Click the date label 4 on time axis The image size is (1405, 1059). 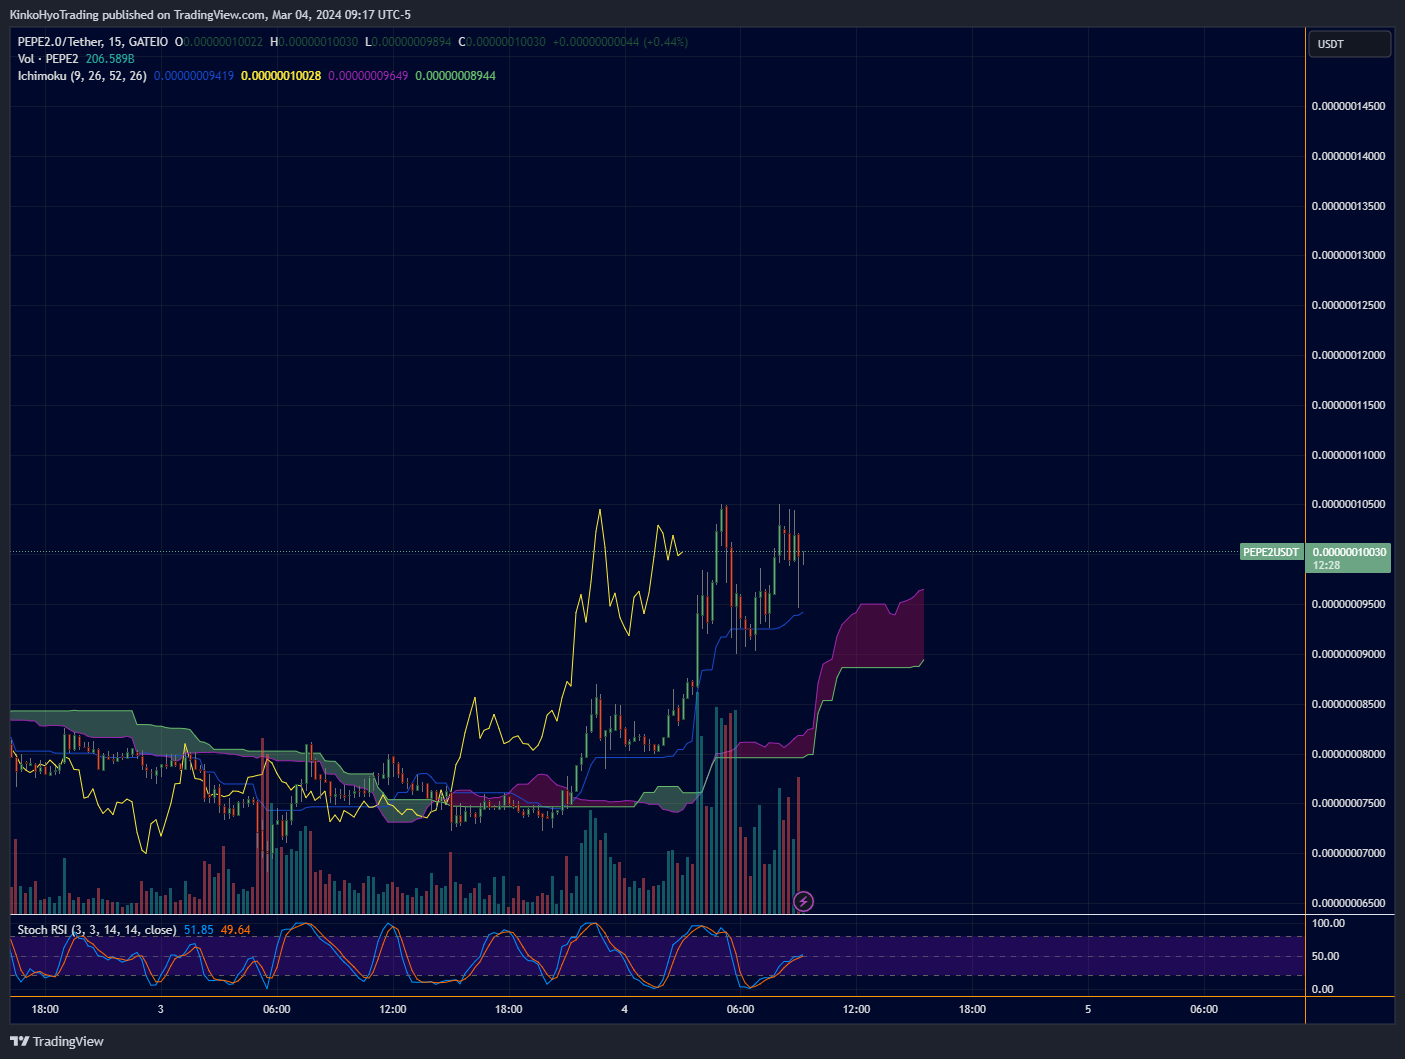(x=625, y=1009)
